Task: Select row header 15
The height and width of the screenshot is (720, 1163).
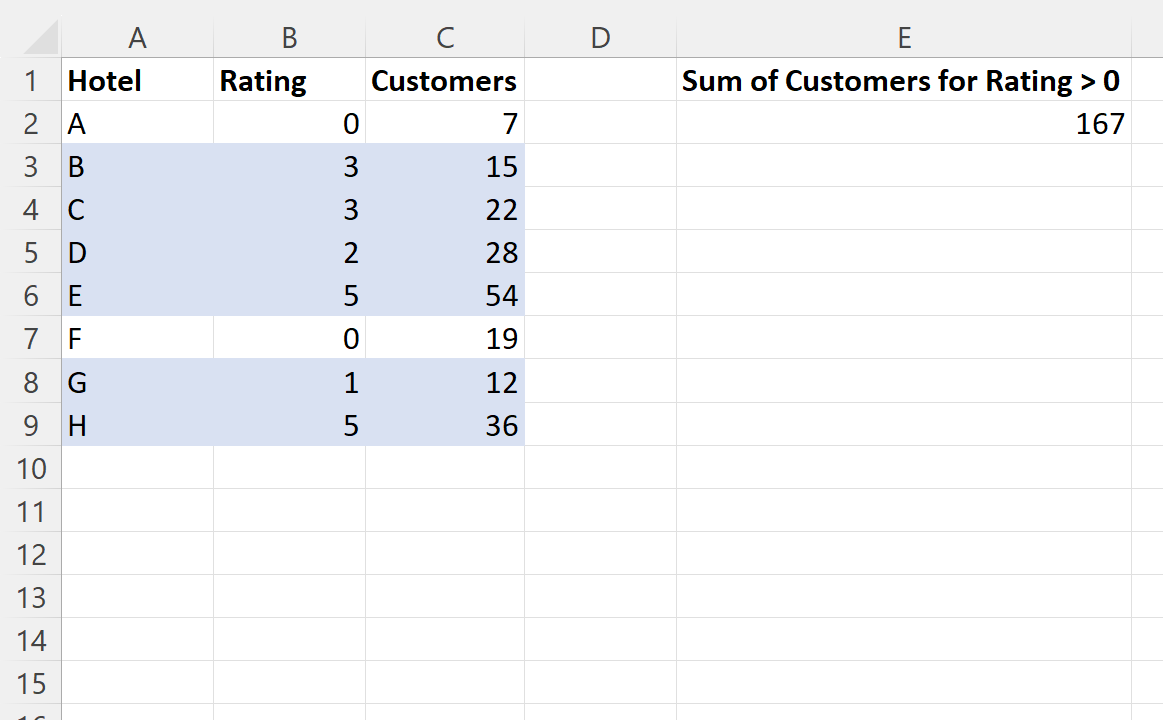Action: tap(32, 683)
